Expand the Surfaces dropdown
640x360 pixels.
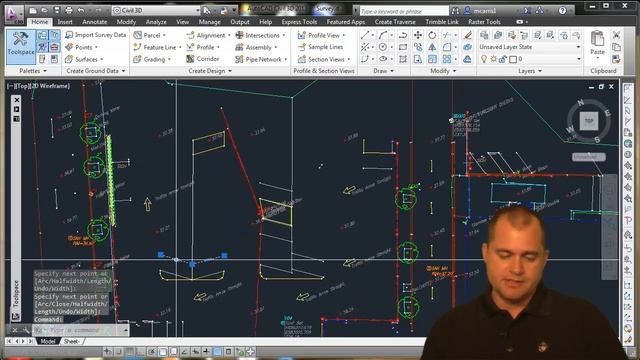102,60
